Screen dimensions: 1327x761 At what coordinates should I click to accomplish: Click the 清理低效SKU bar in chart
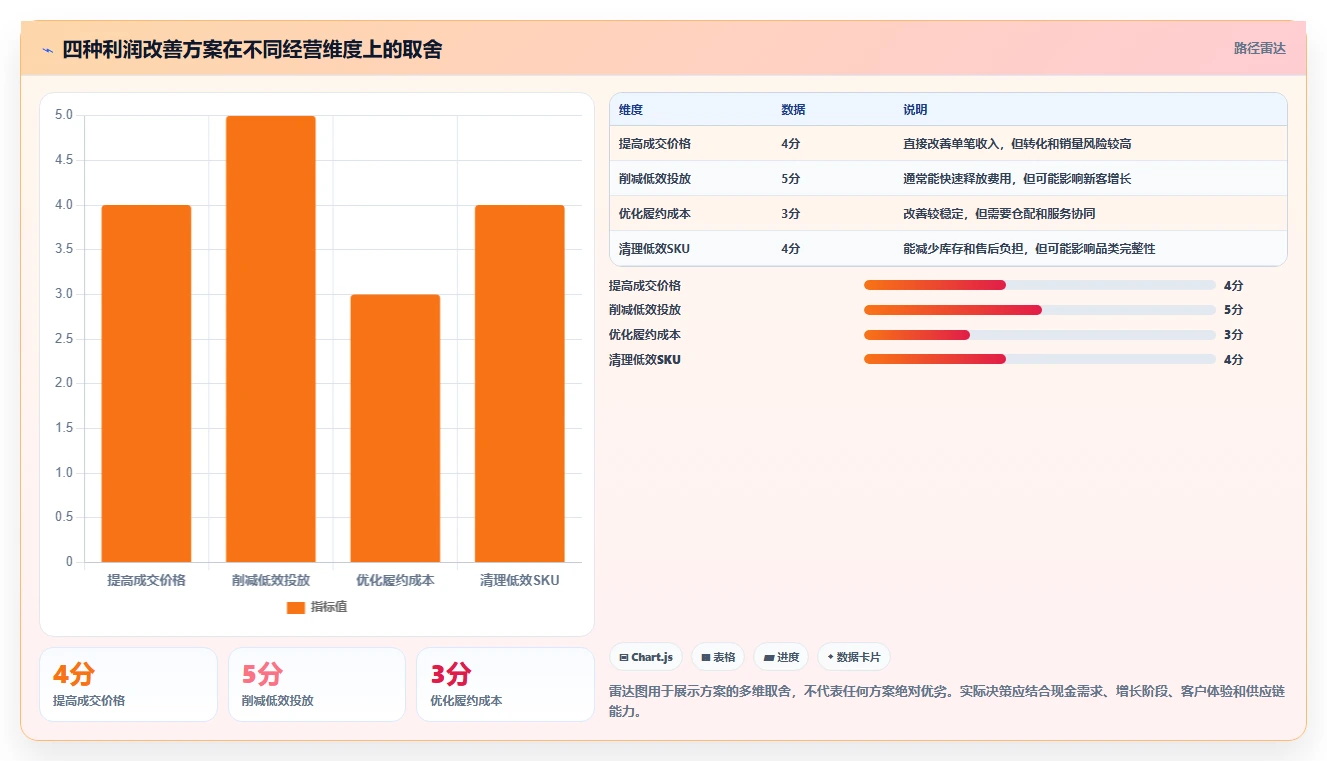click(519, 383)
